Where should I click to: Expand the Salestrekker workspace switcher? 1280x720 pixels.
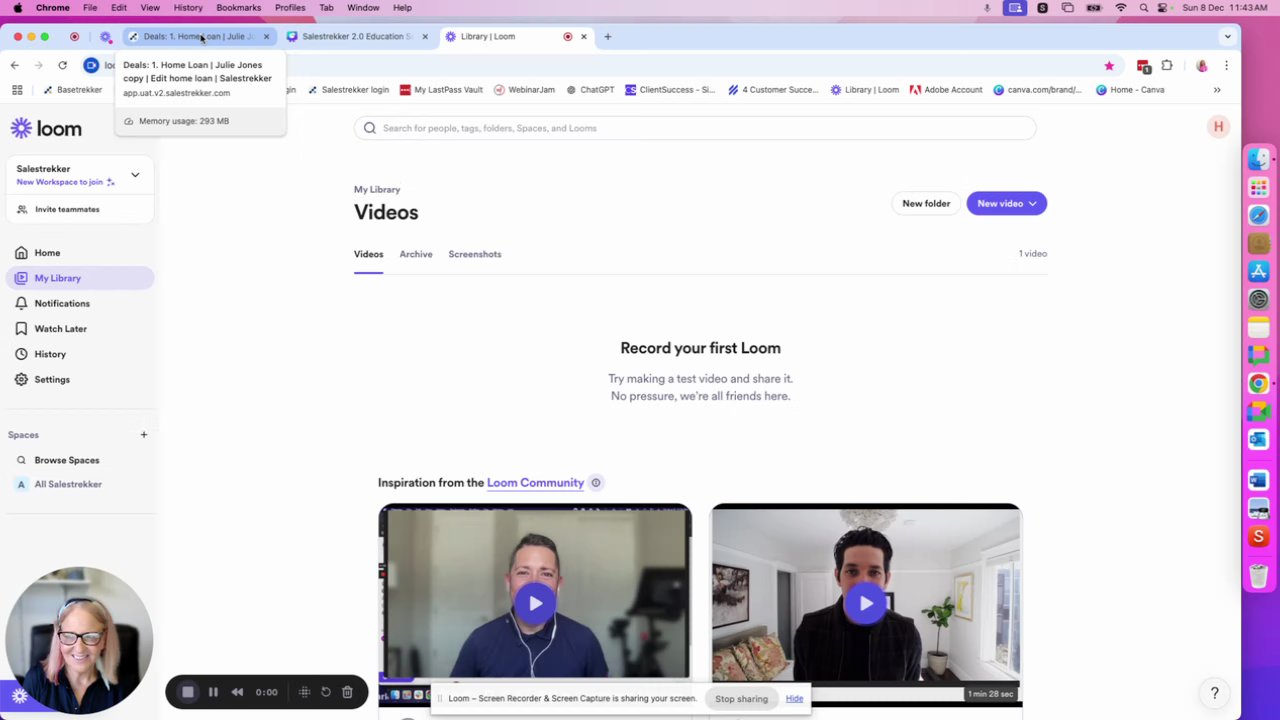[x=135, y=175]
